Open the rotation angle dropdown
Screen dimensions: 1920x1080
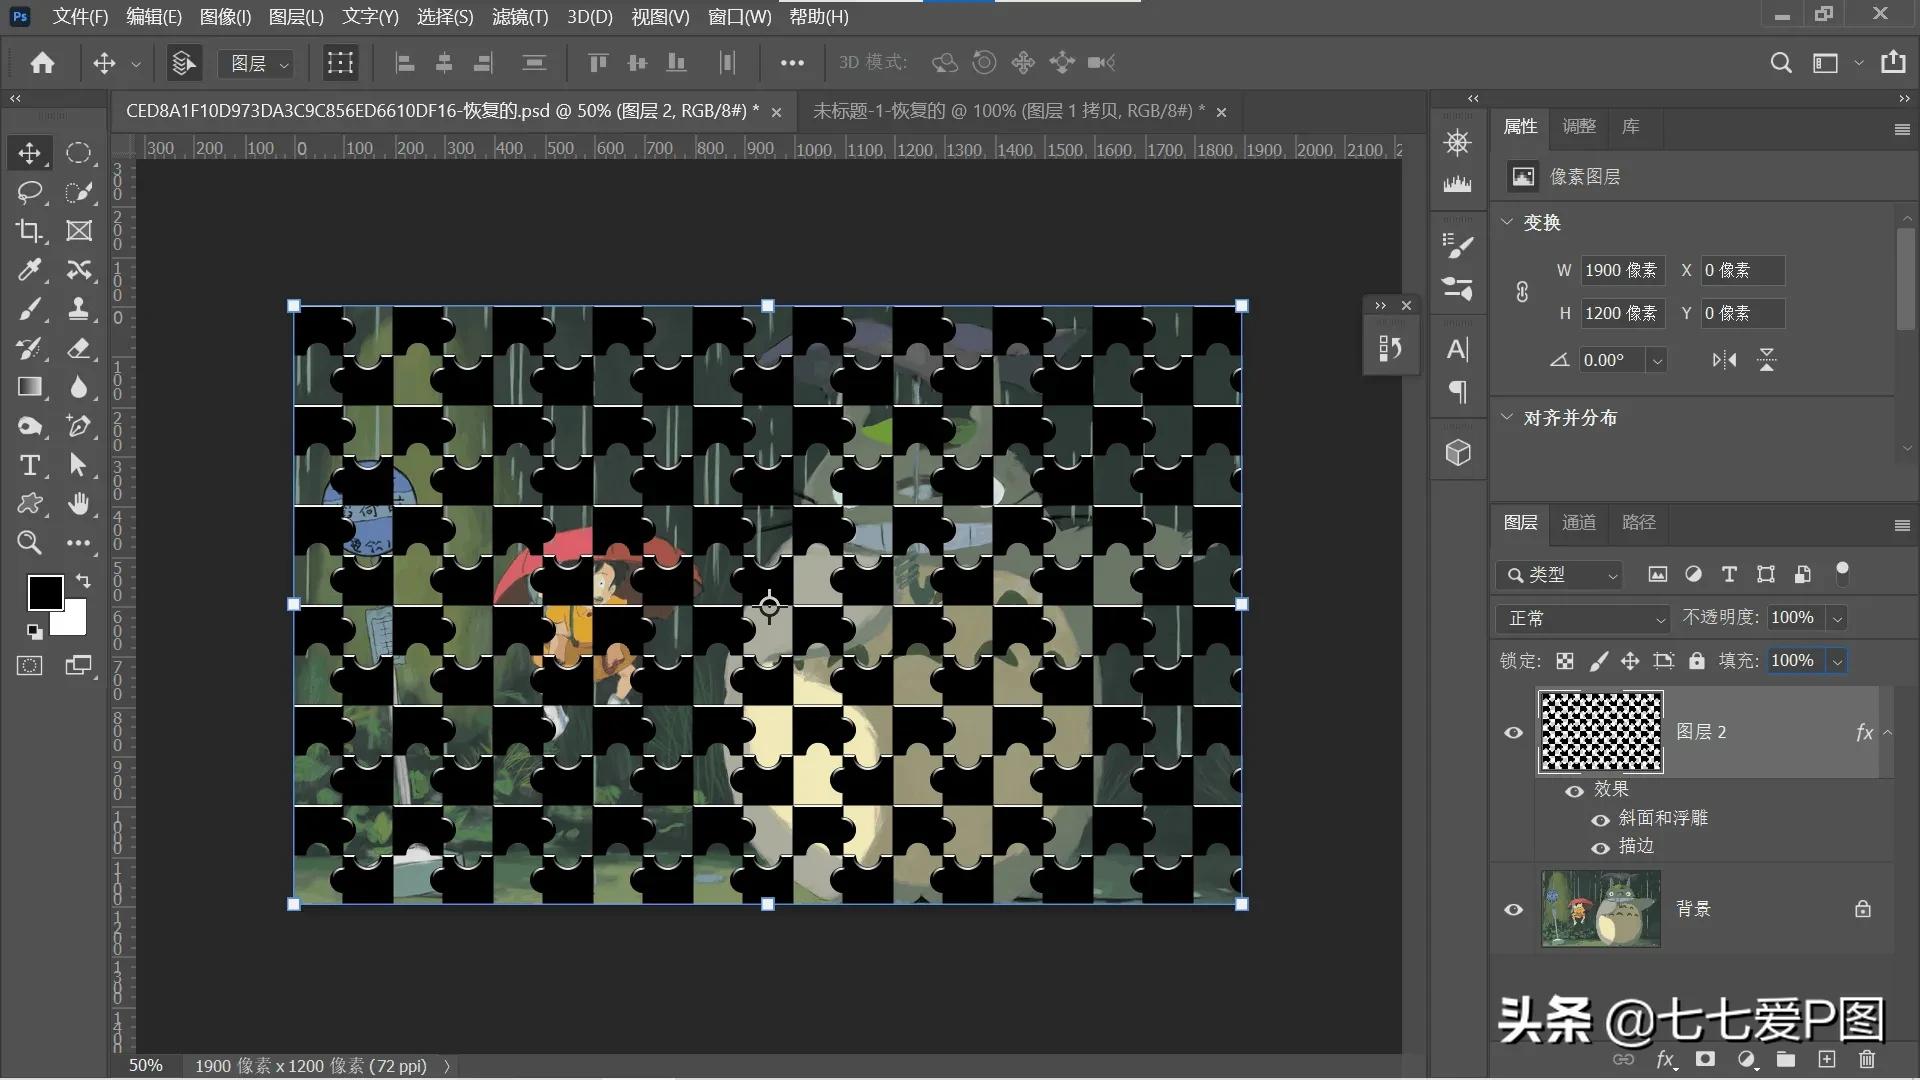pyautogui.click(x=1657, y=361)
